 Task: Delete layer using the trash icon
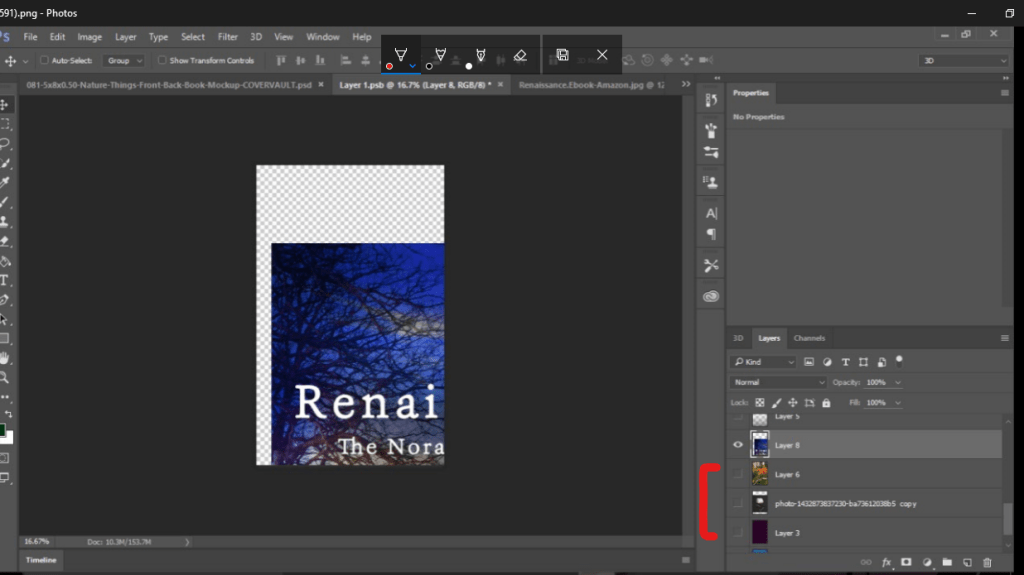(987, 563)
